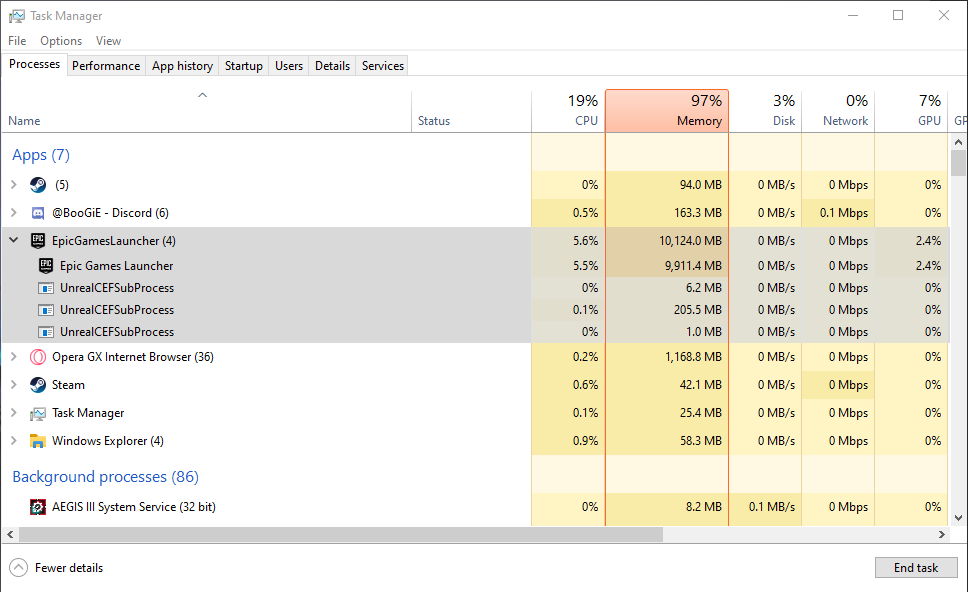Click the Opera GX Internet Browser icon
Screen dimensions: 968x592
(x=38, y=357)
